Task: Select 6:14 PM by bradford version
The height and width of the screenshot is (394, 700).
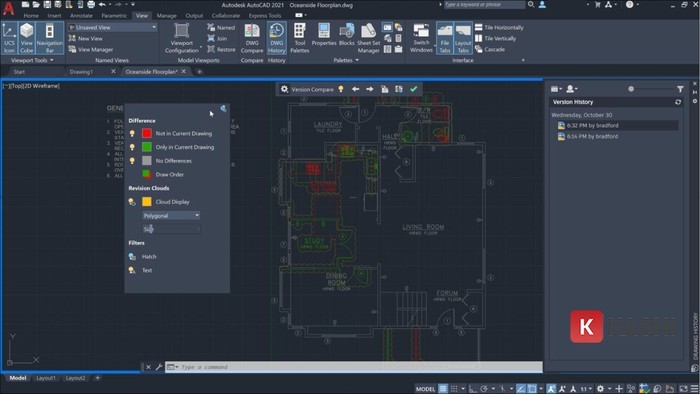Action: (617, 137)
